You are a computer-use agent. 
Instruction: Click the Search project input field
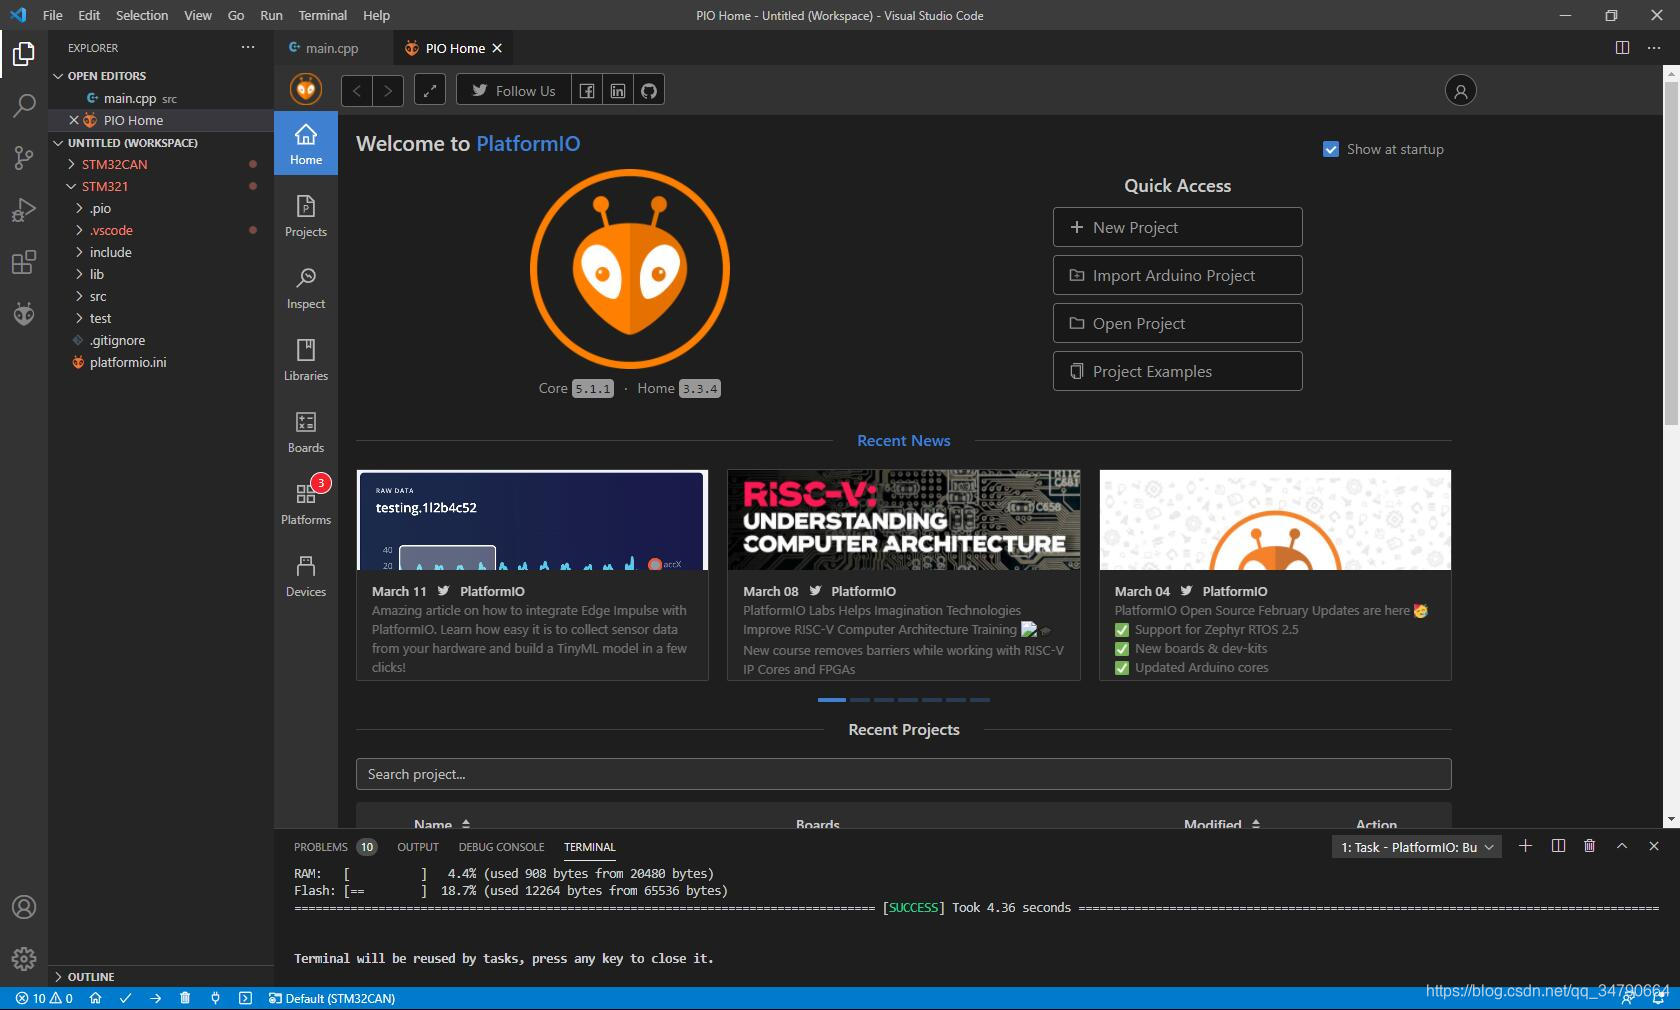(x=903, y=774)
